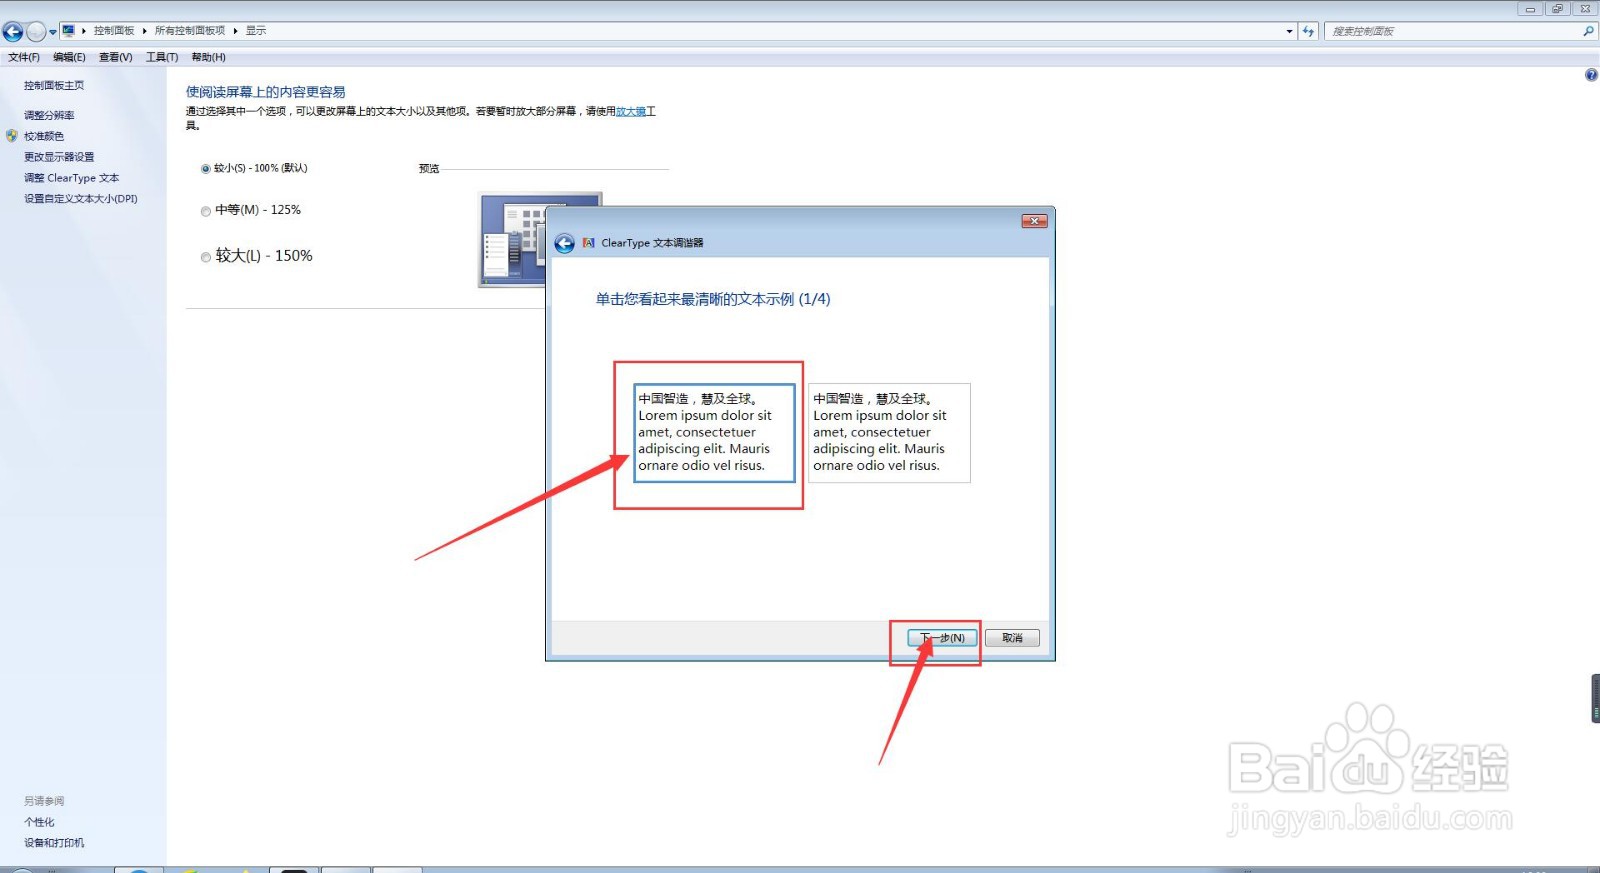Viewport: 1600px width, 873px height.
Task: Open the 帮助(H) menu
Action: point(209,57)
